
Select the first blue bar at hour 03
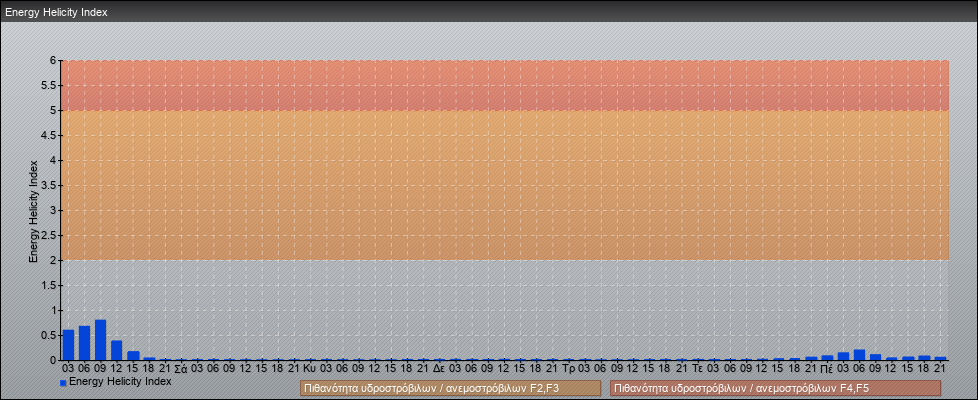click(x=68, y=345)
